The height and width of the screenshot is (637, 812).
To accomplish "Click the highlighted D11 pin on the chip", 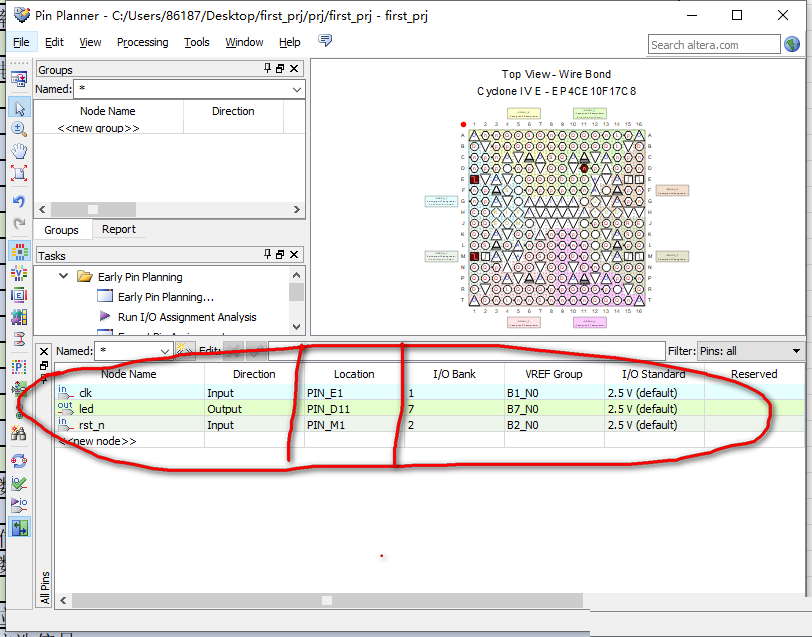I will click(x=584, y=168).
